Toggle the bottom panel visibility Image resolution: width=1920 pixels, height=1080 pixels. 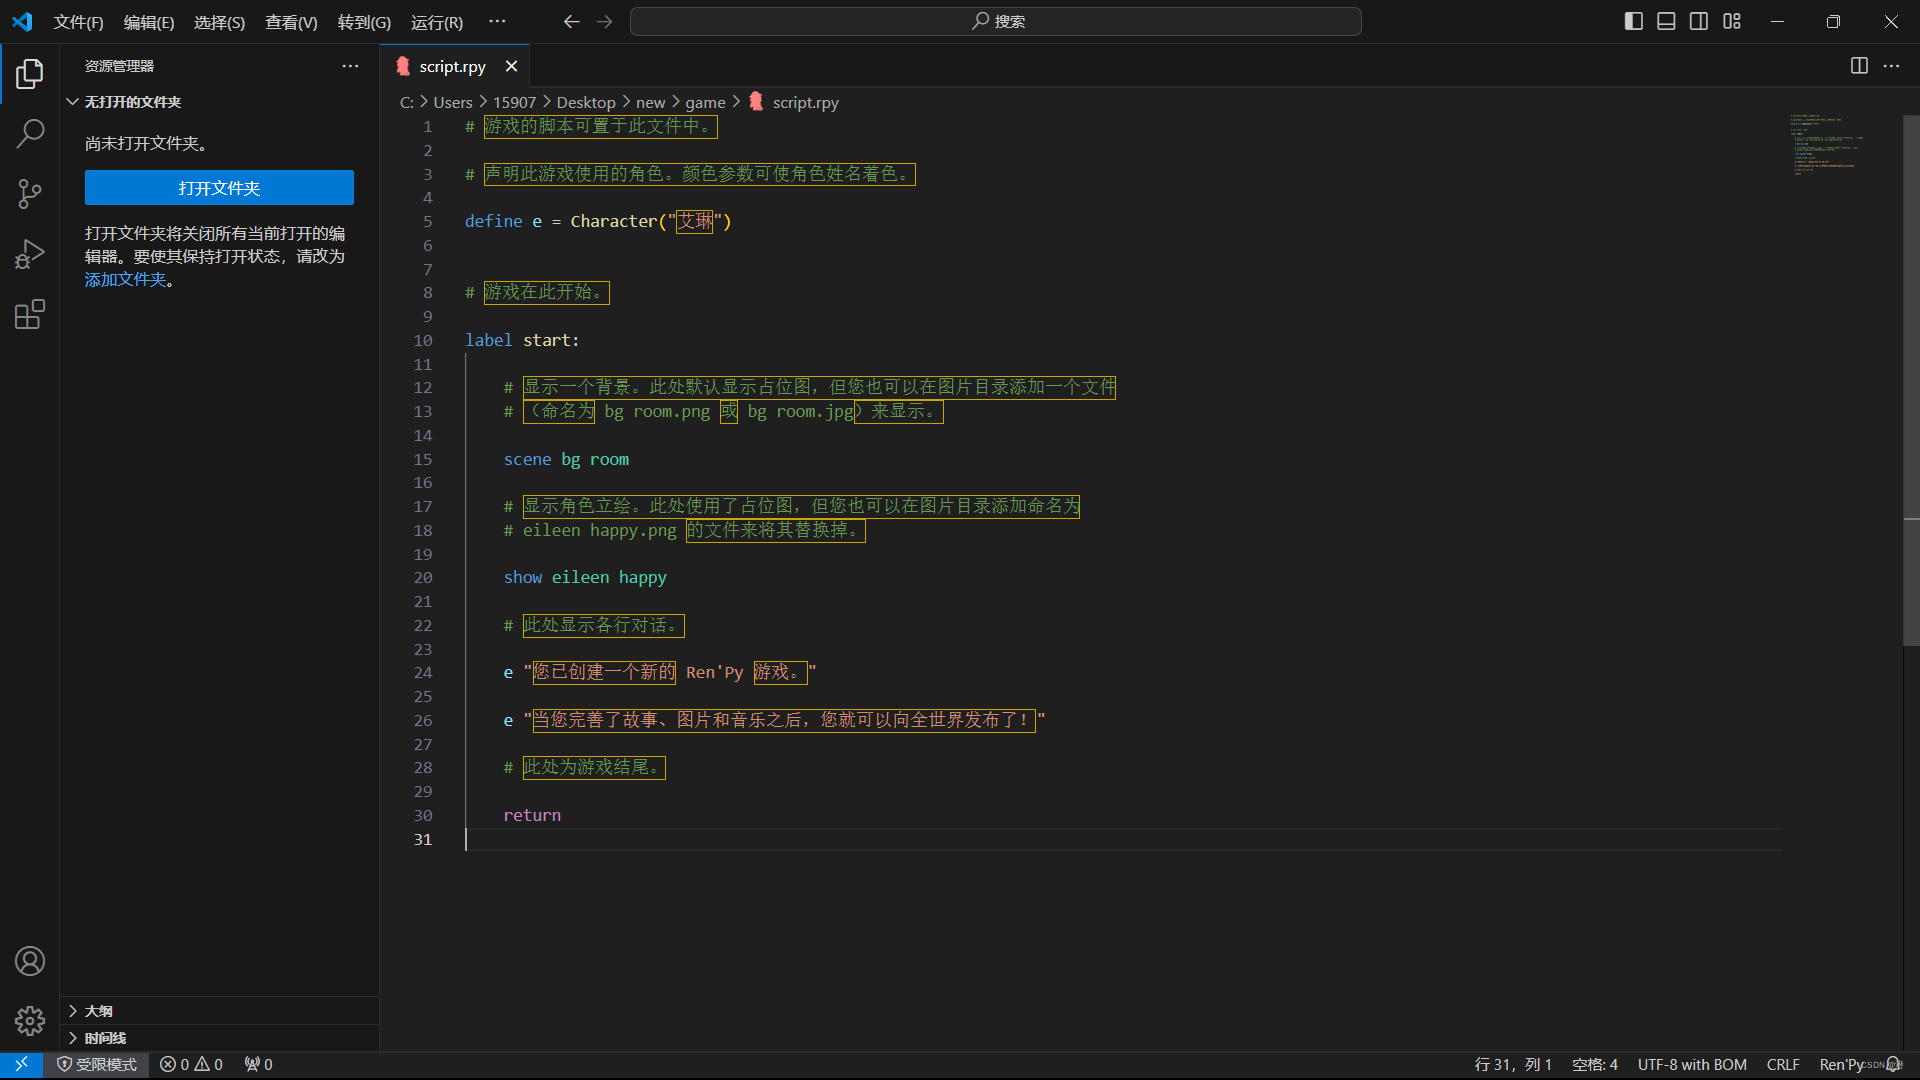(1666, 21)
